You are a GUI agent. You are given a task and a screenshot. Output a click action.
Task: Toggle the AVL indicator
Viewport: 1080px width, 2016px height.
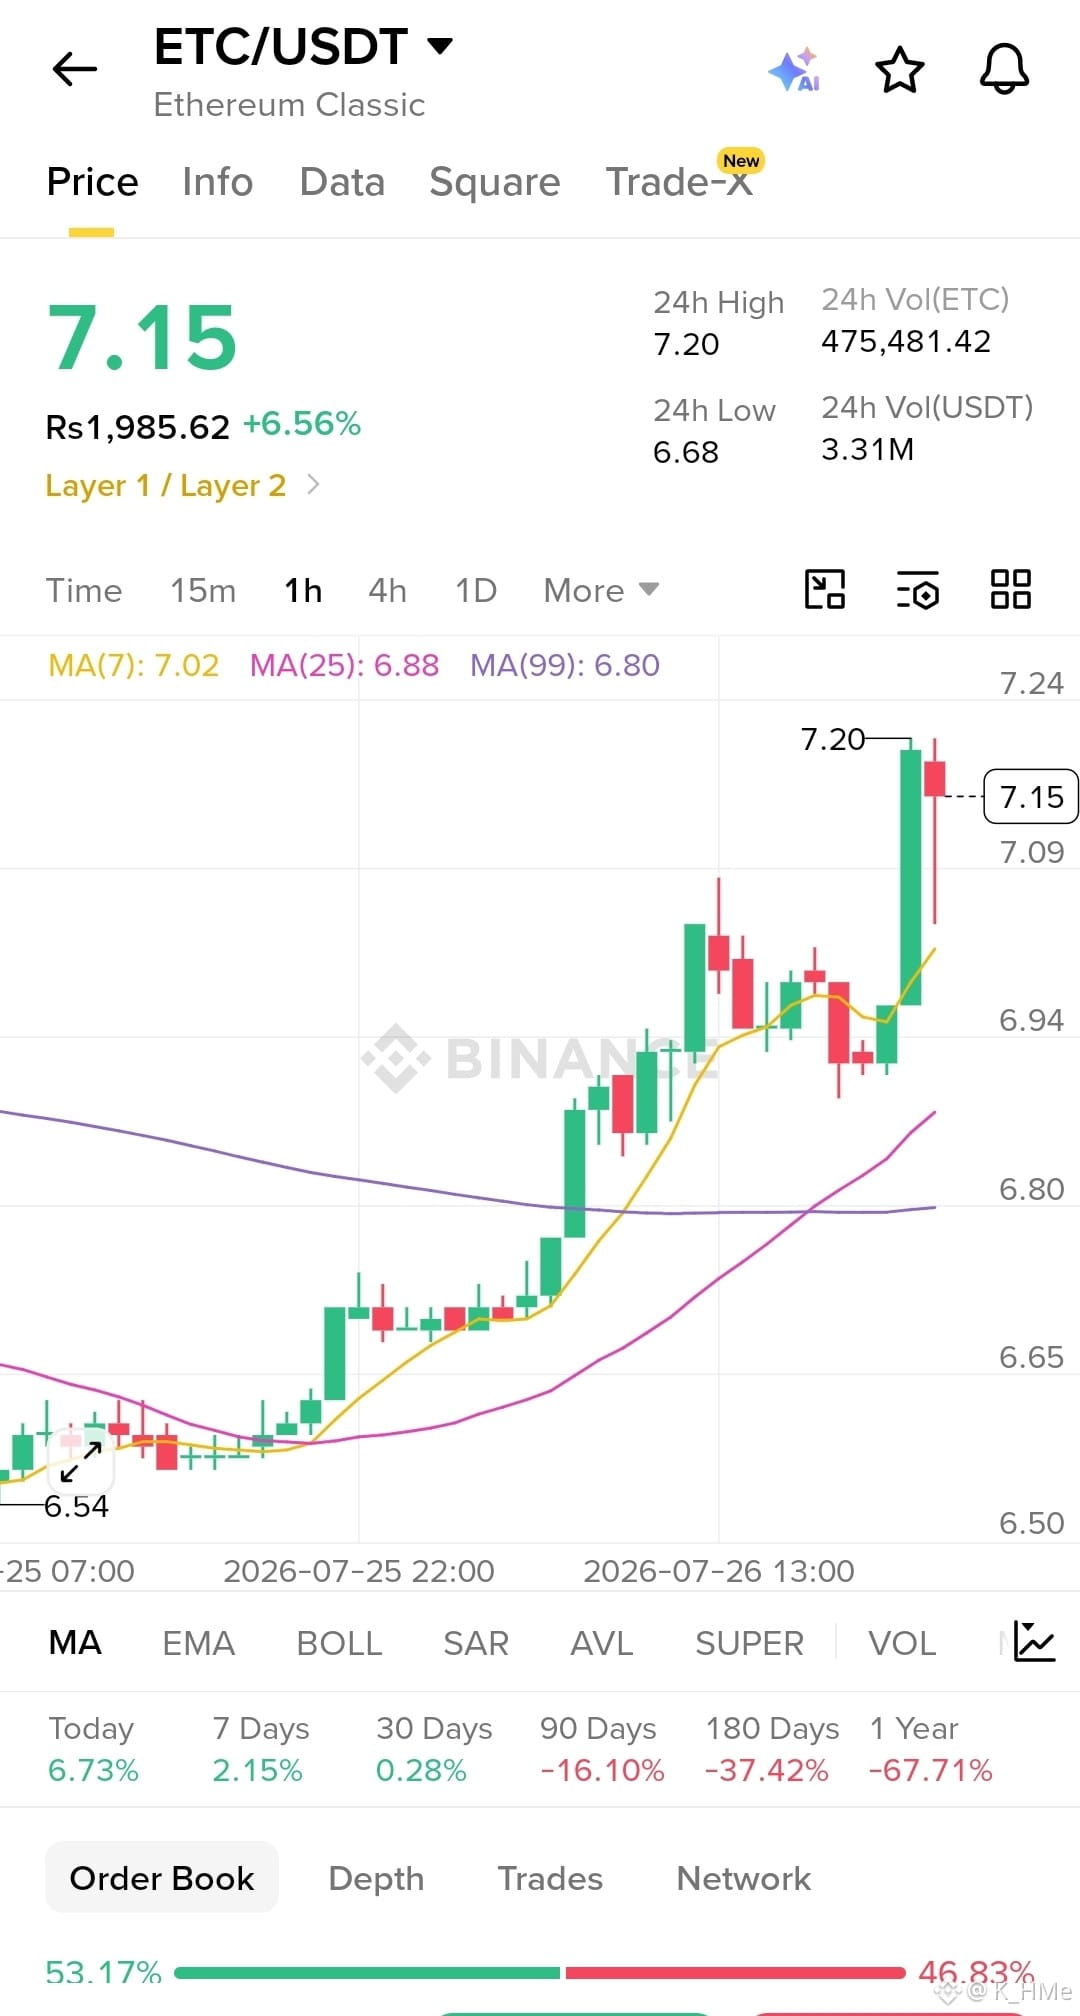coord(601,1642)
